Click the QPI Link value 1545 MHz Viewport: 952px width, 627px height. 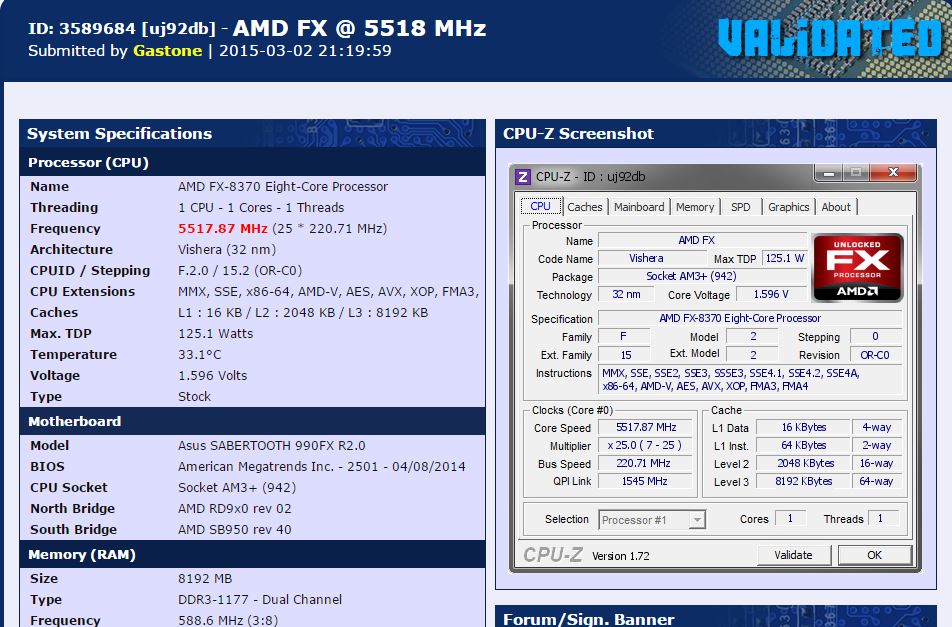[645, 481]
